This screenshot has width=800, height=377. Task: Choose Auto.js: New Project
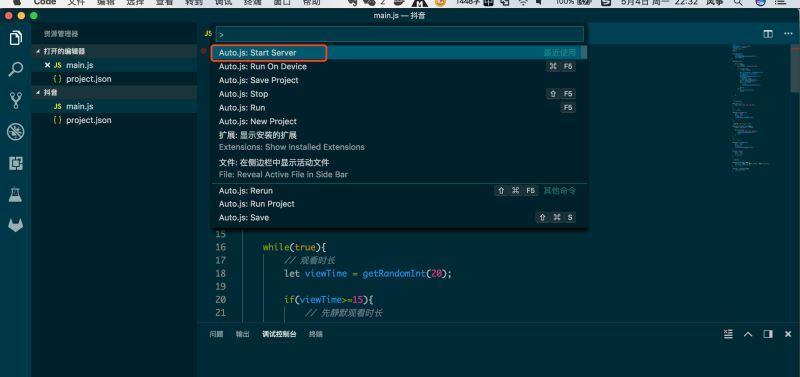click(399, 121)
